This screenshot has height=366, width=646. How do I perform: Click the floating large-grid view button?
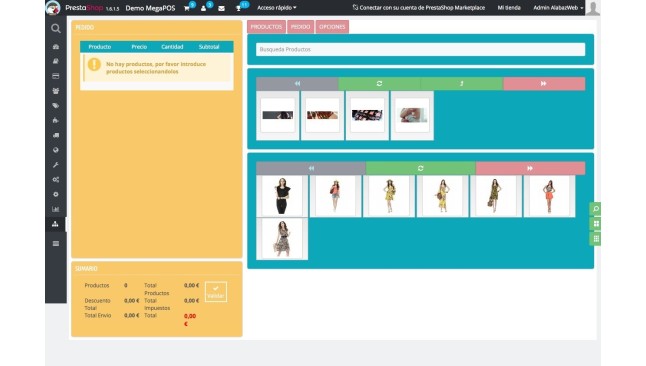(595, 224)
